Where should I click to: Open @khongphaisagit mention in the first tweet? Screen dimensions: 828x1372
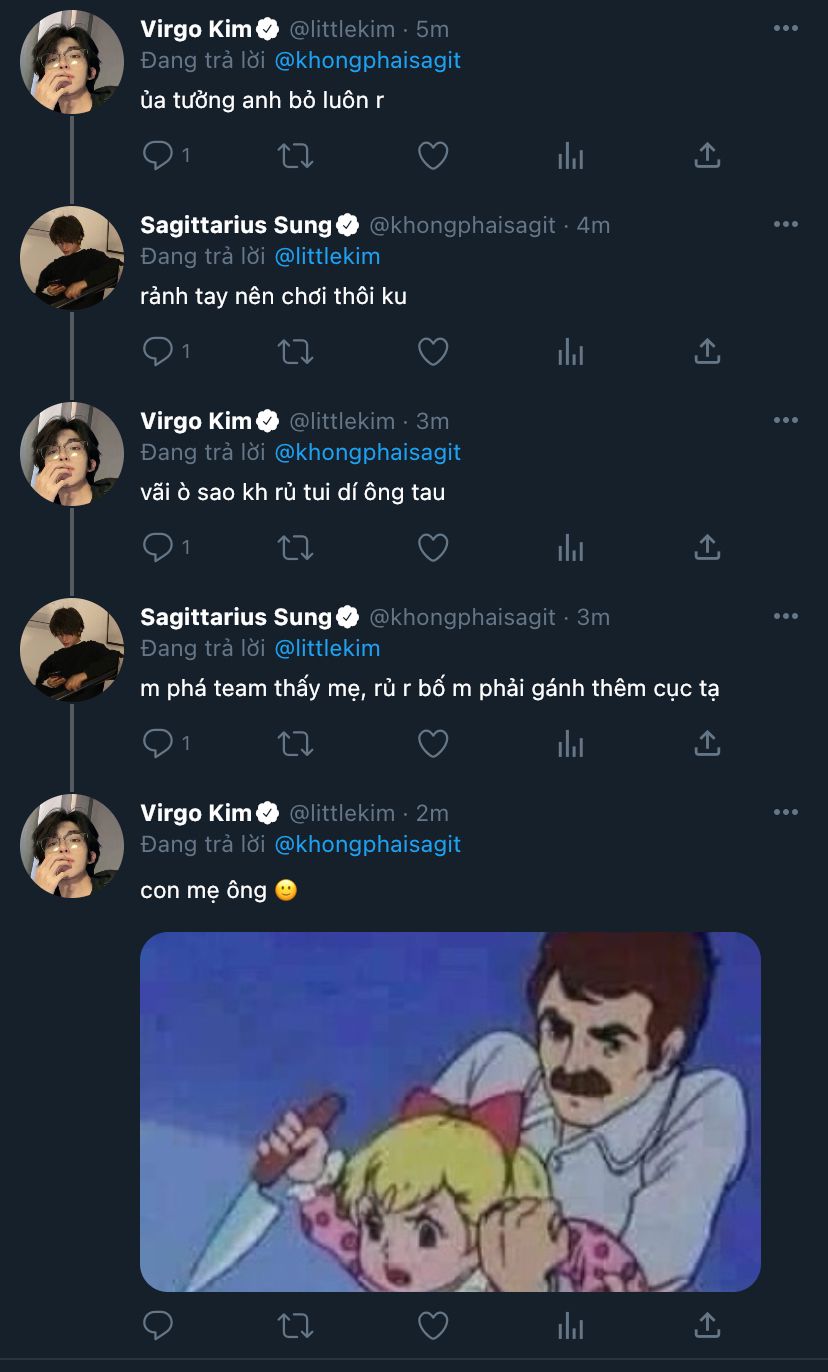pyautogui.click(x=368, y=60)
